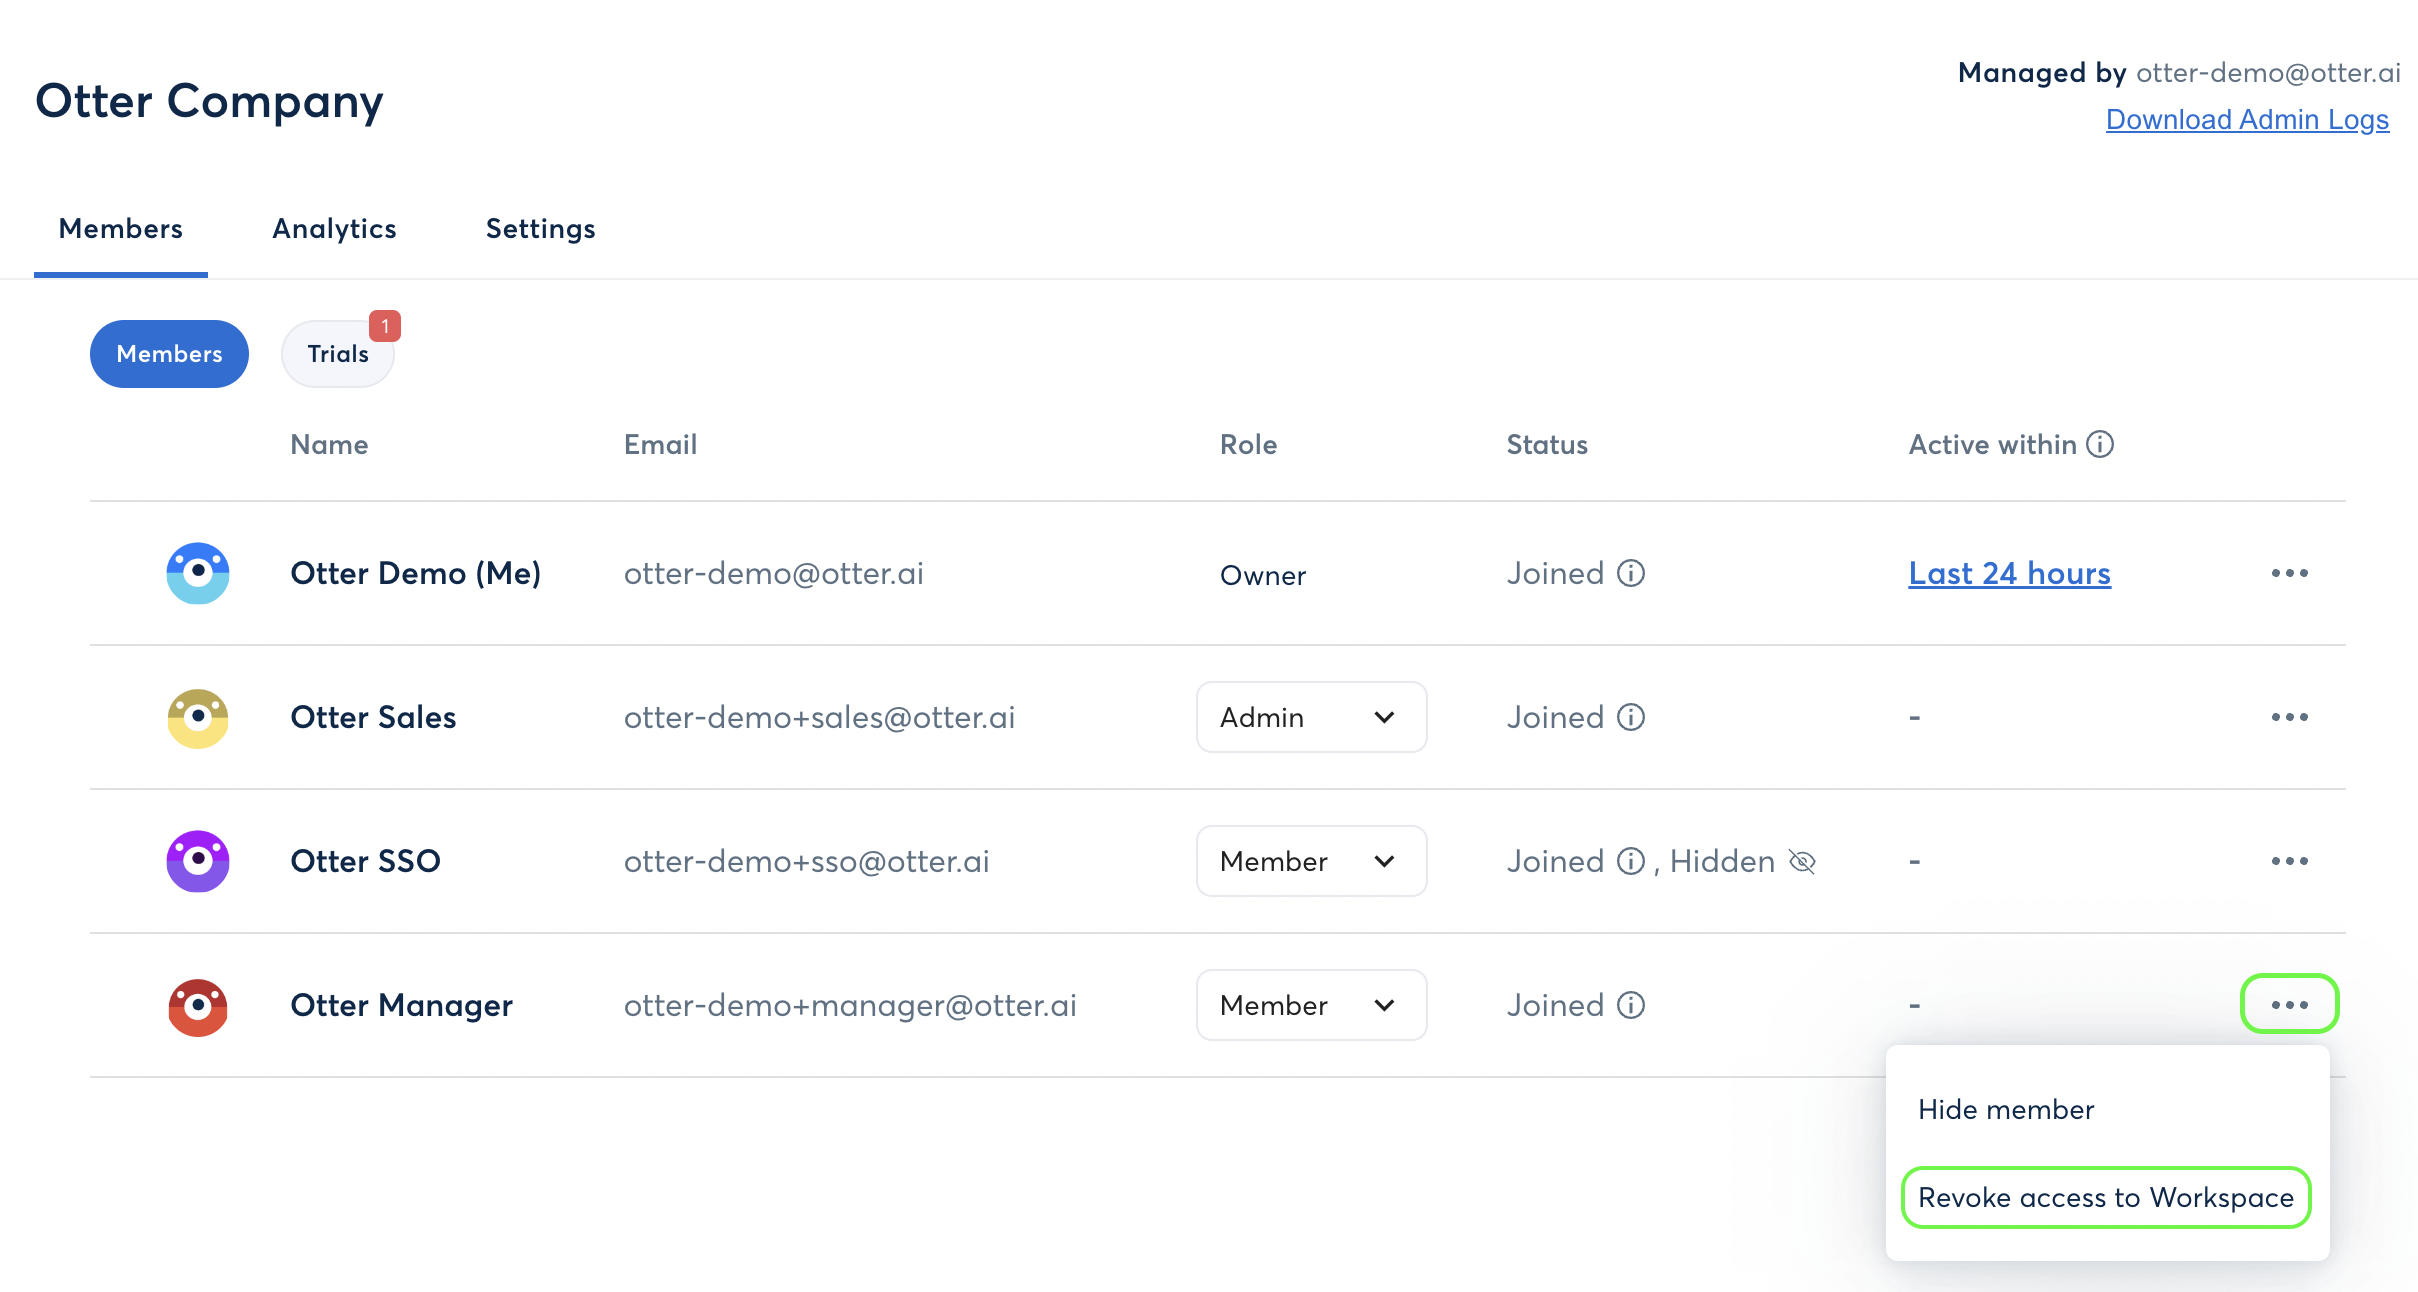Open the Settings tab
The width and height of the screenshot is (2418, 1292).
(540, 229)
